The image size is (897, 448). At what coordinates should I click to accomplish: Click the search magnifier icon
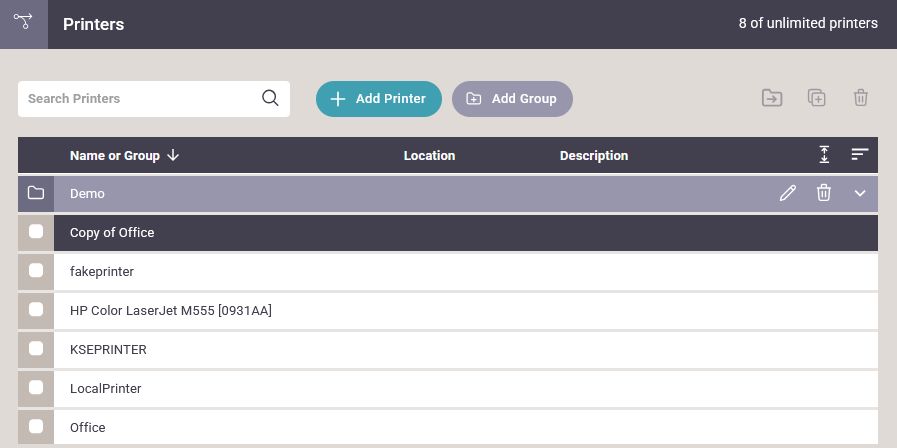(270, 98)
